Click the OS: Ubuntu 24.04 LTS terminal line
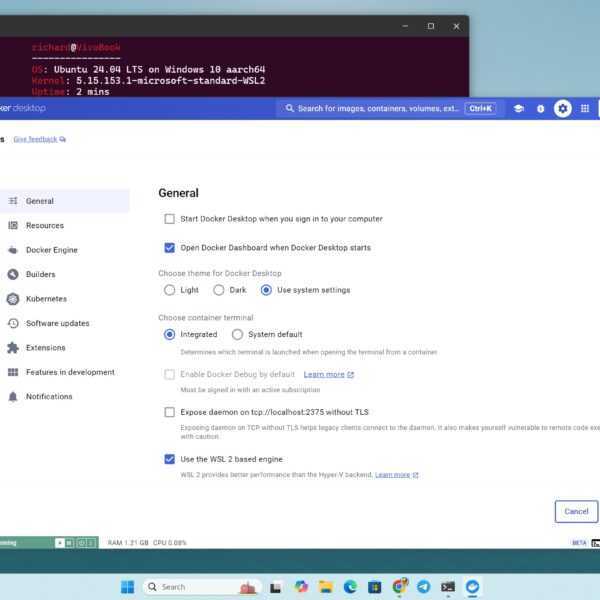Screen dimensions: 600x600 pos(148,70)
